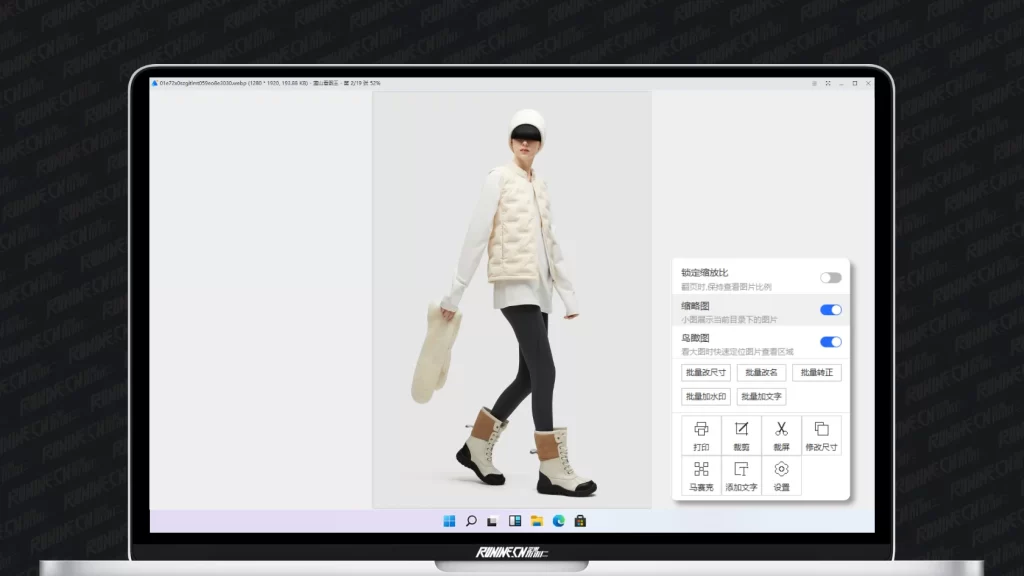Open the title bar menu icon left of fullscreen
1024x576 pixels.
pos(814,83)
